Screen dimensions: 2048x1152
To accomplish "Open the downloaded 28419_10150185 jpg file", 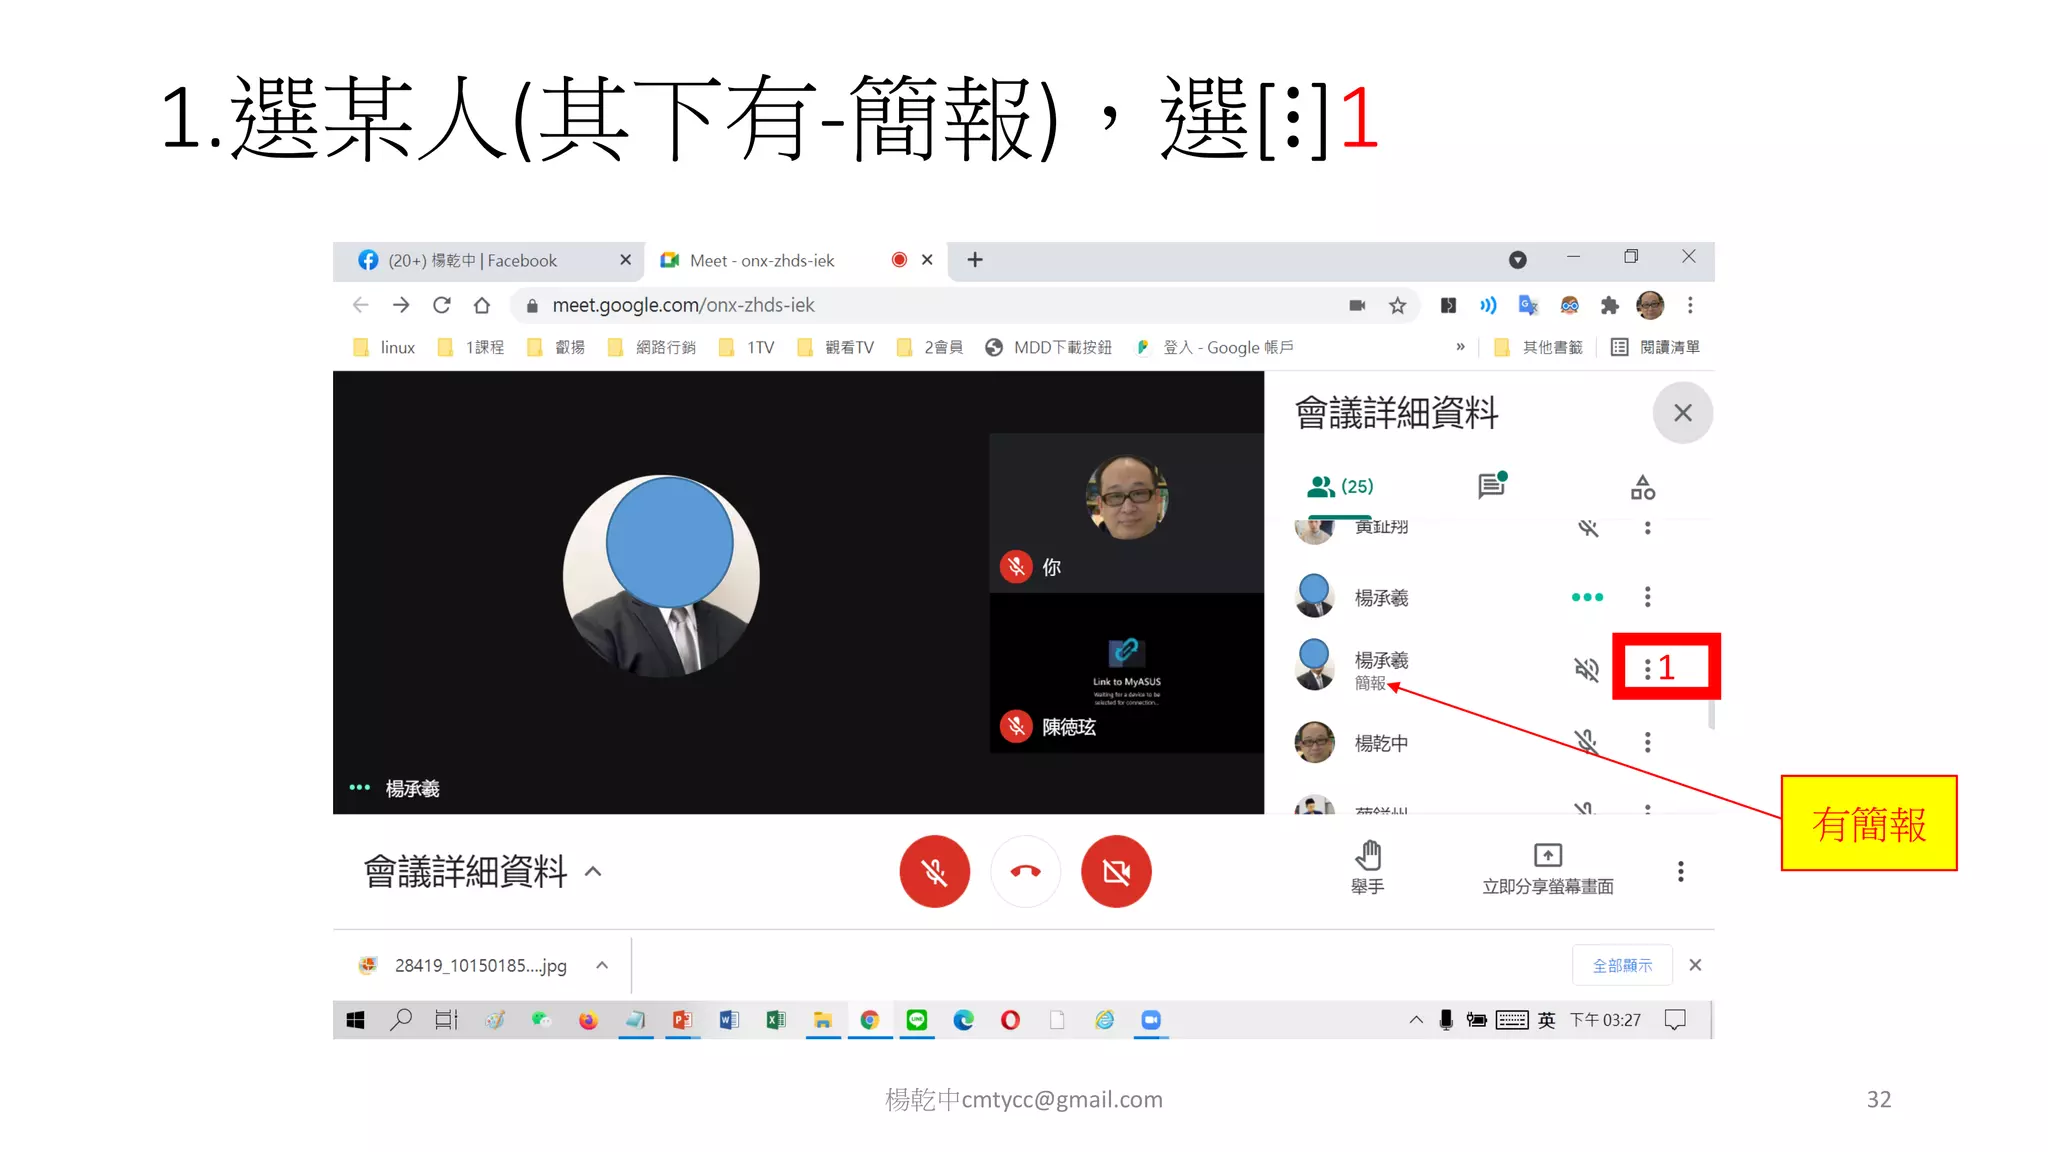I will coord(463,966).
